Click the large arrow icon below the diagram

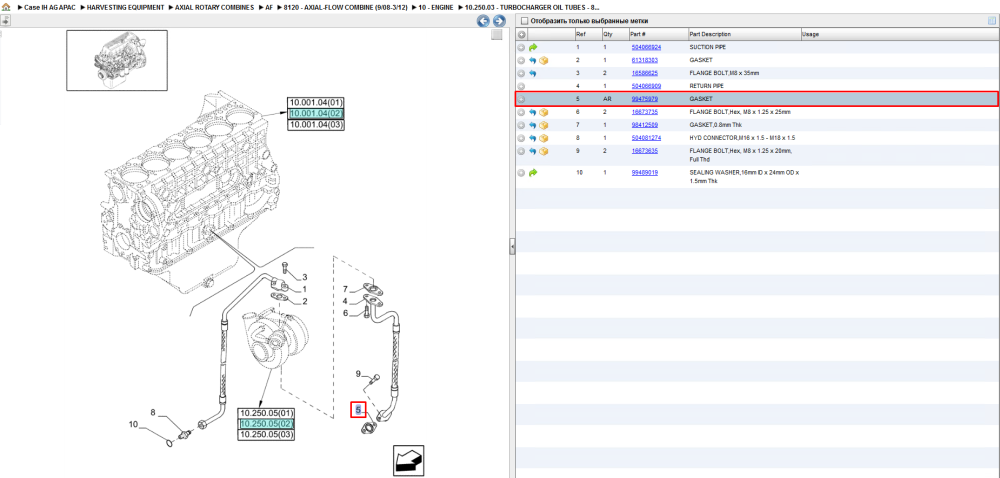click(408, 461)
